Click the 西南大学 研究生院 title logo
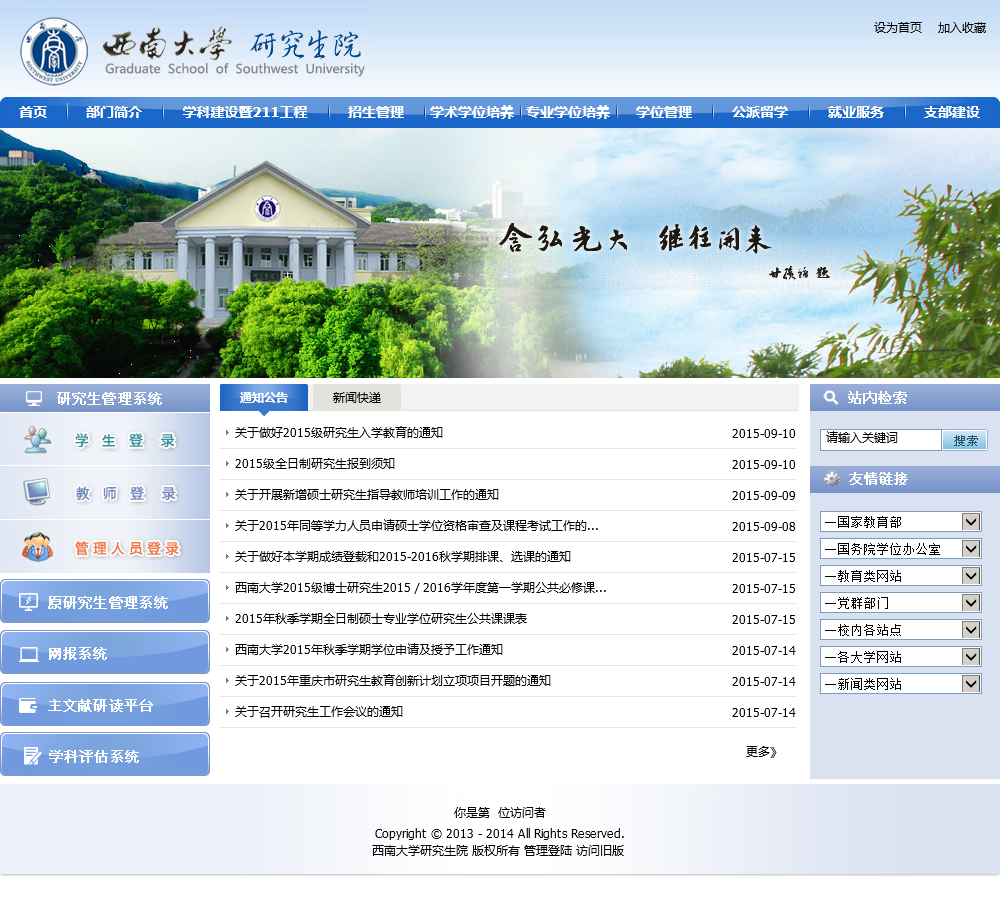 (234, 52)
